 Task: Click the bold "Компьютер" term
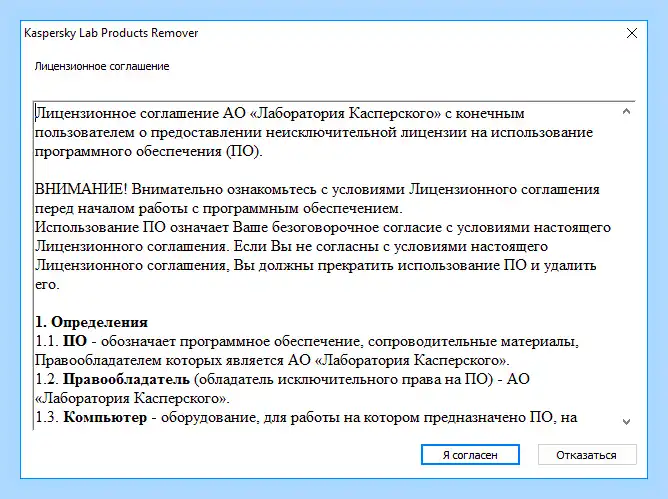click(x=105, y=417)
